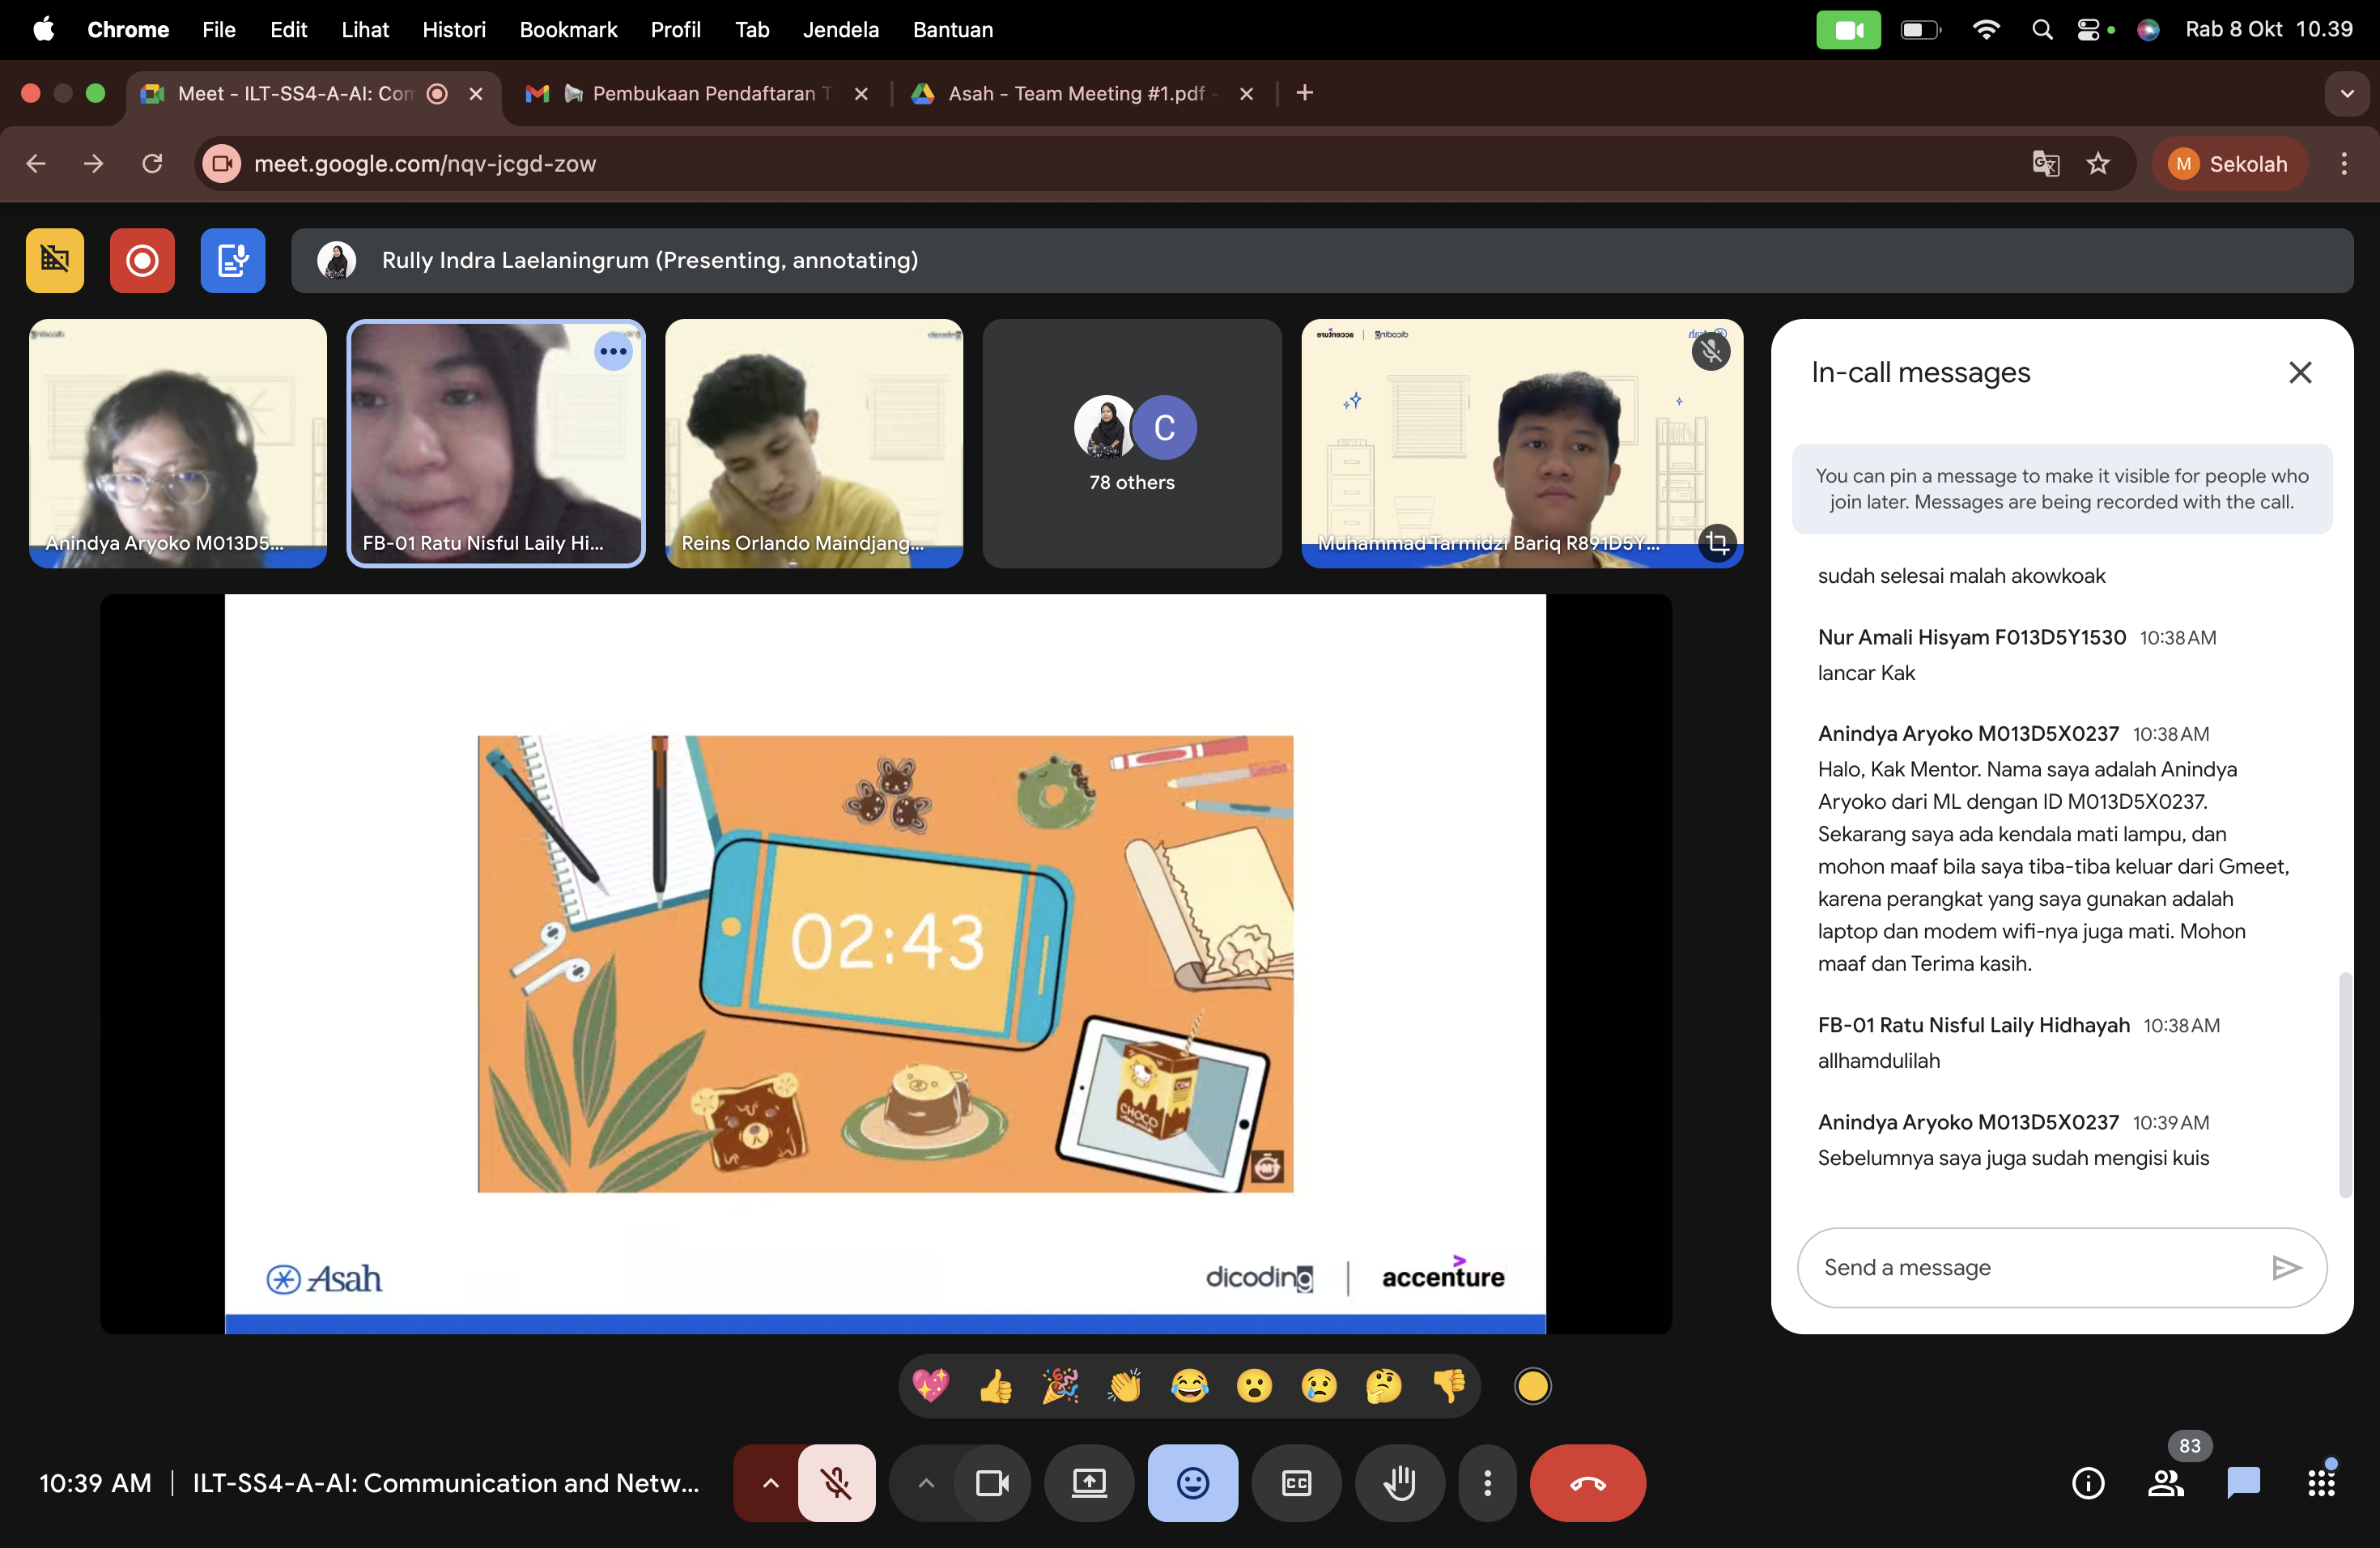Click the Send a message field
Image resolution: width=2380 pixels, height=1548 pixels.
pyautogui.click(x=2030, y=1267)
